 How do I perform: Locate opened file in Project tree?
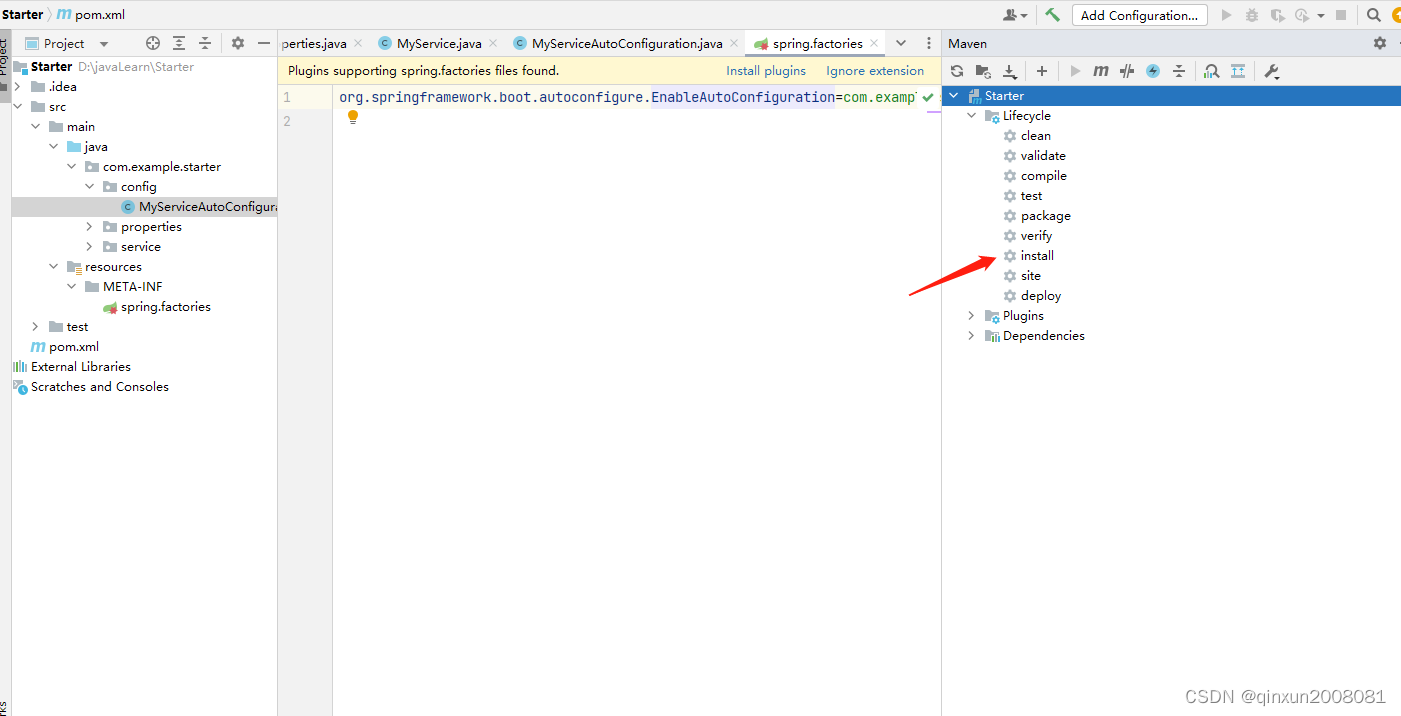[x=153, y=43]
